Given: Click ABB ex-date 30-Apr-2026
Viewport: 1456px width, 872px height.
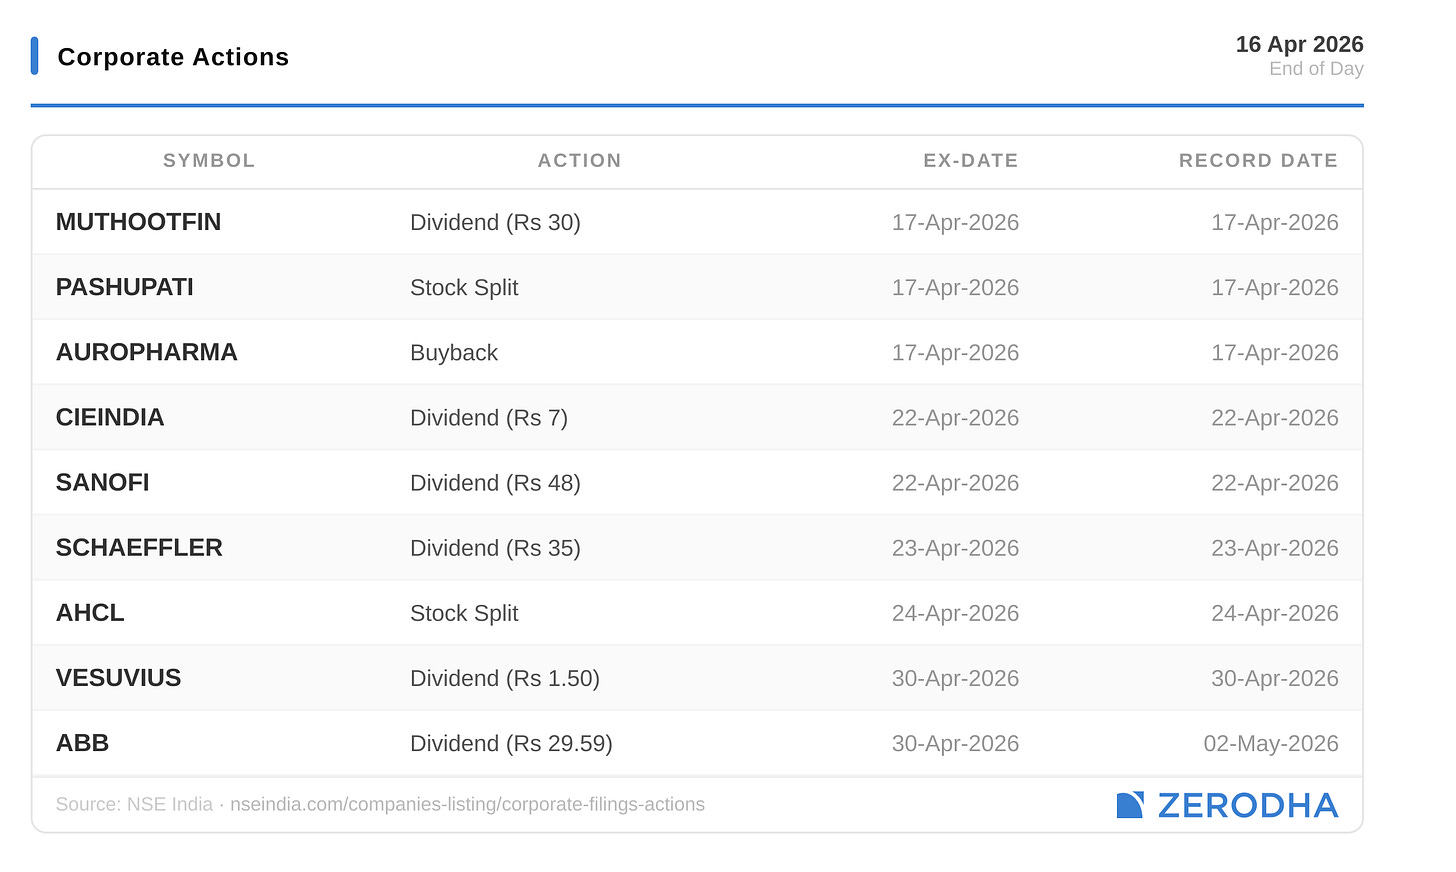Looking at the screenshot, I should pos(955,743).
